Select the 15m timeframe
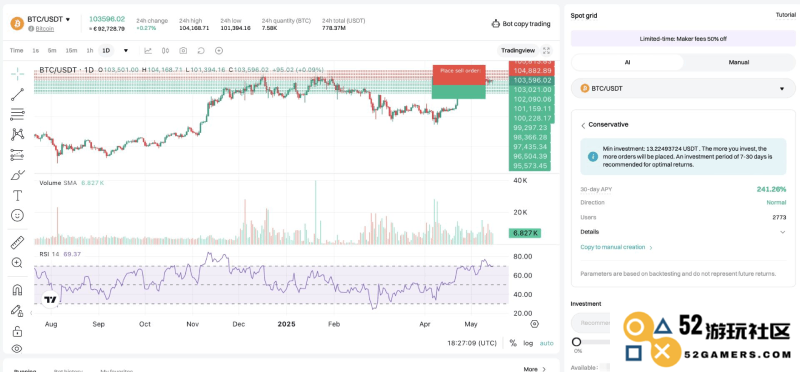Image resolution: width=800 pixels, height=372 pixels. [71, 51]
